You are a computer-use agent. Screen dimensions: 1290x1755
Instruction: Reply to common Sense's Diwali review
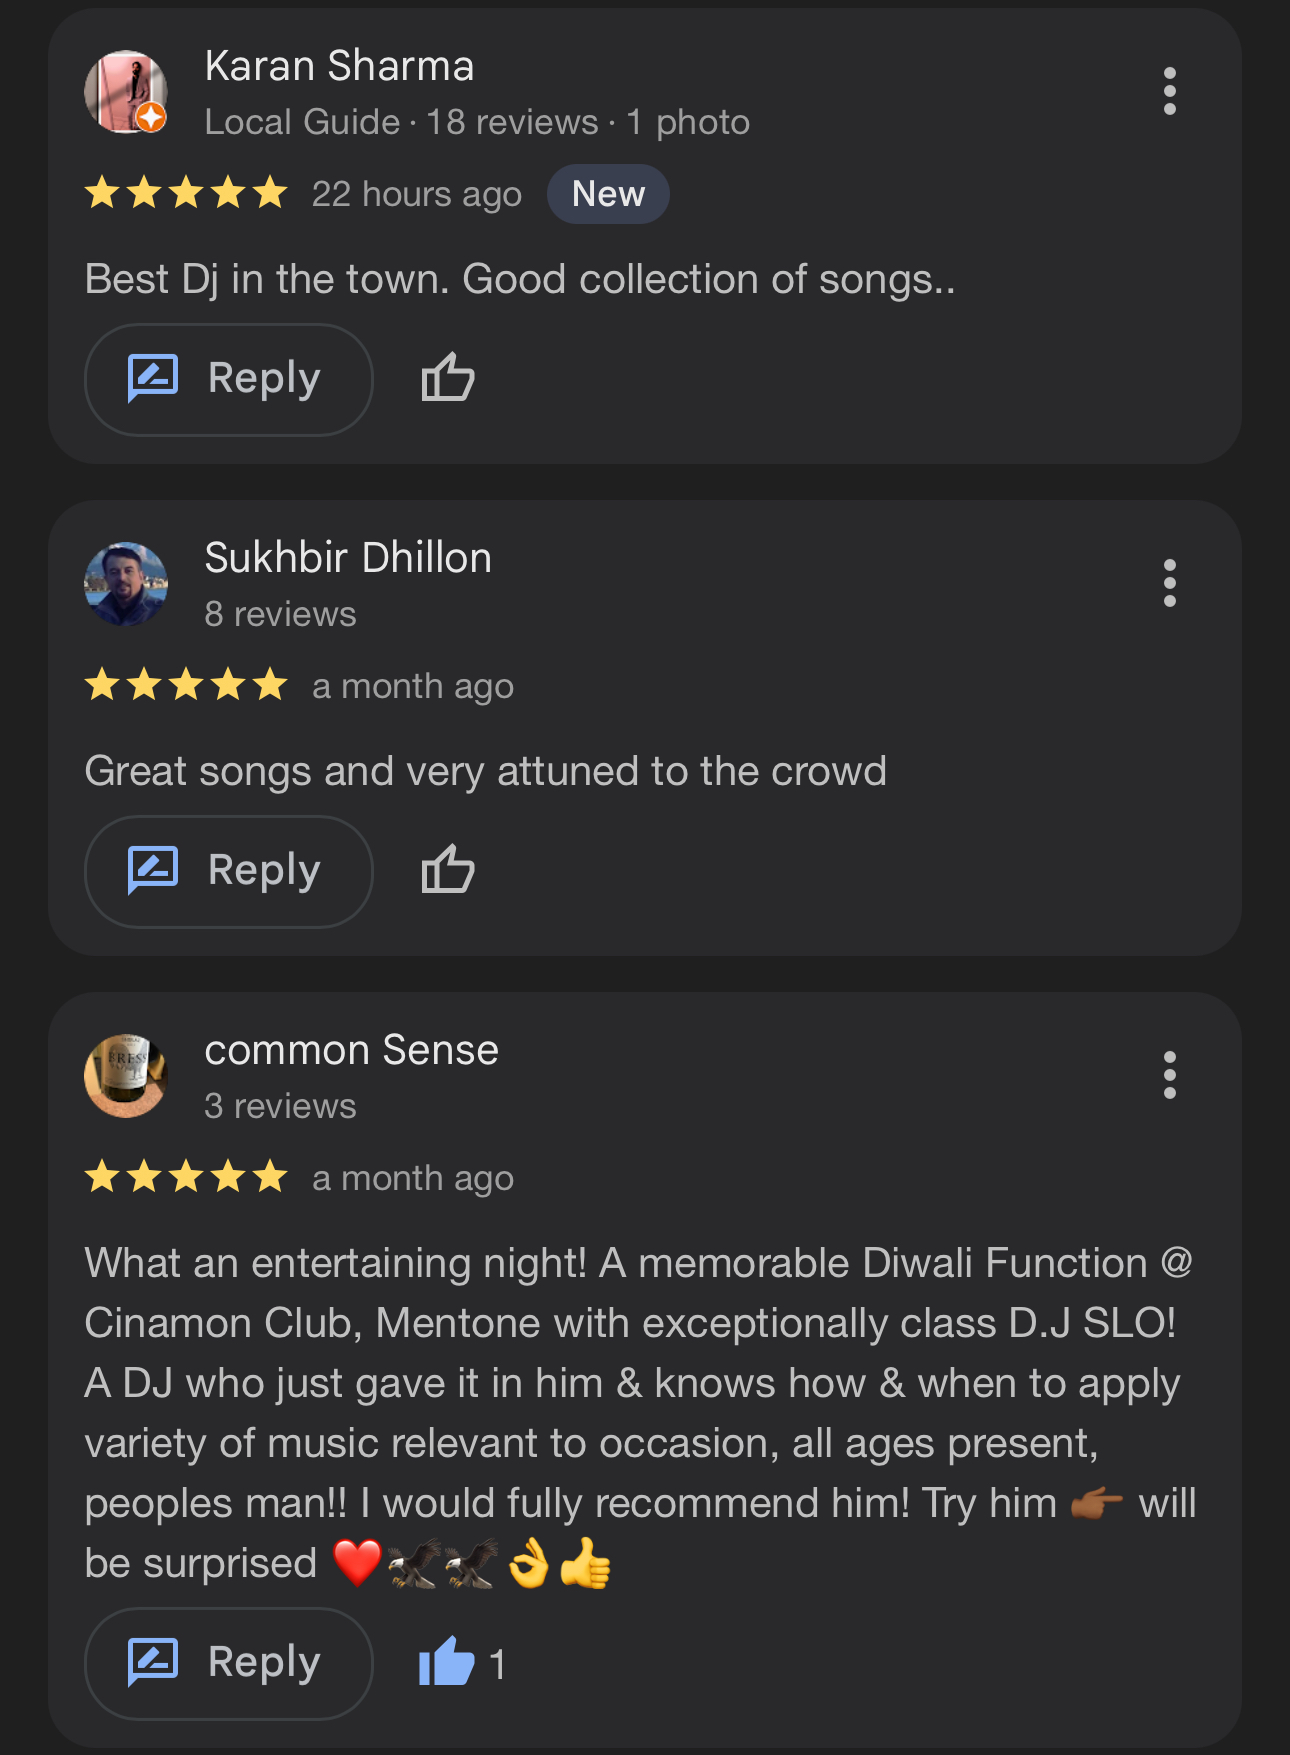tap(229, 1663)
